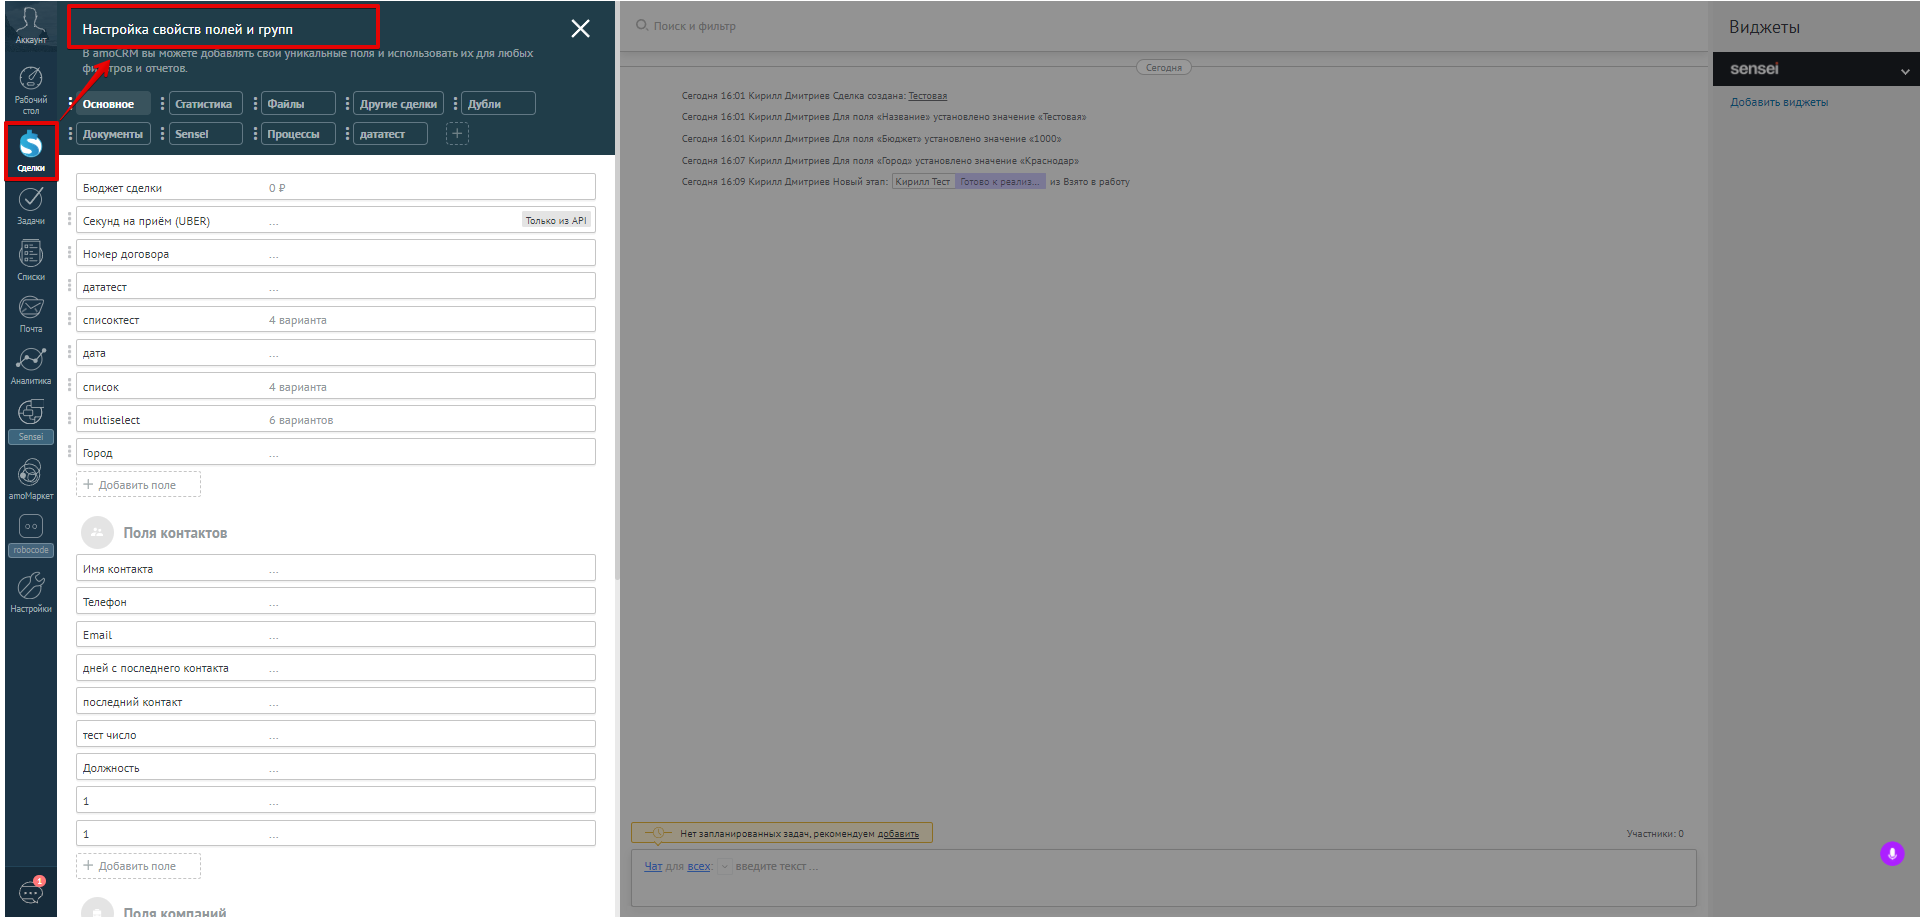Close the field settings panel
Viewport: 1920px width, 917px height.
pyautogui.click(x=580, y=28)
